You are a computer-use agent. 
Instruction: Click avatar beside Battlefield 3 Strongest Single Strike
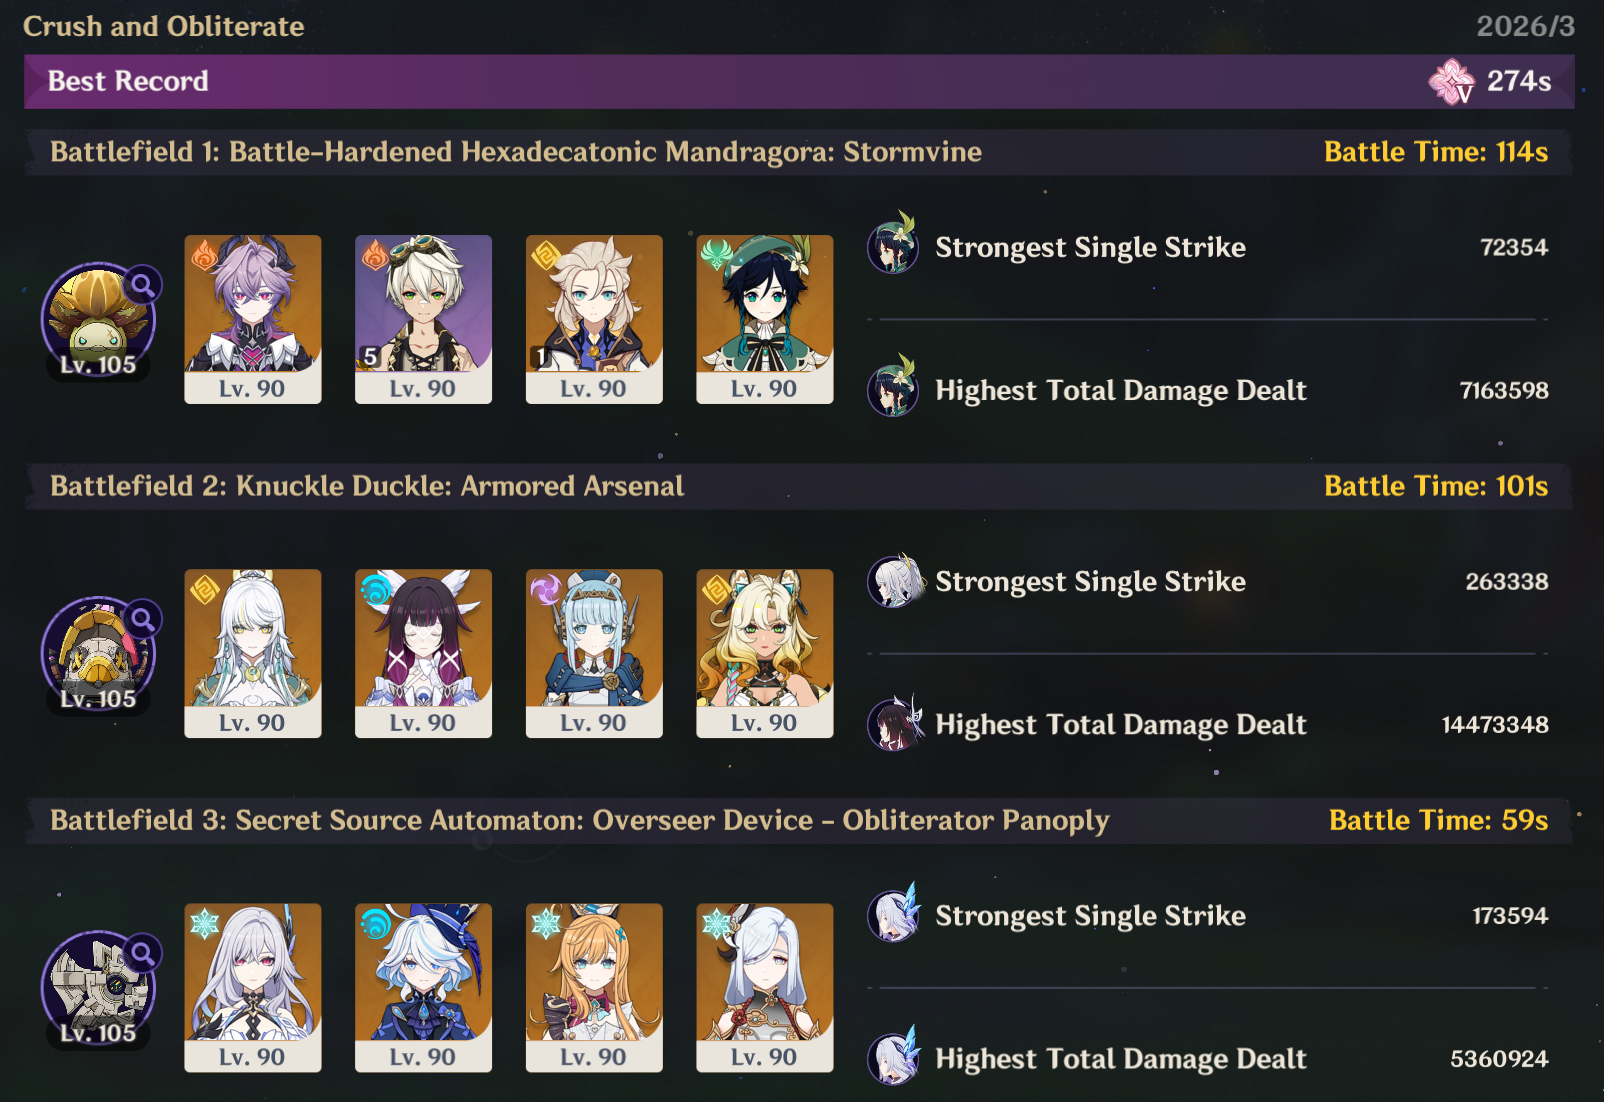coord(893,913)
